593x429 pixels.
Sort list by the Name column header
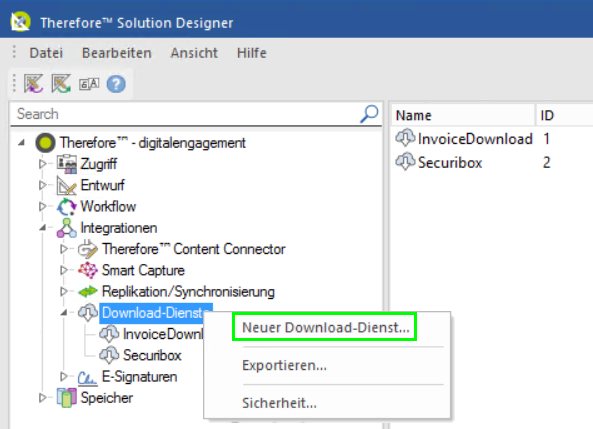(x=463, y=115)
